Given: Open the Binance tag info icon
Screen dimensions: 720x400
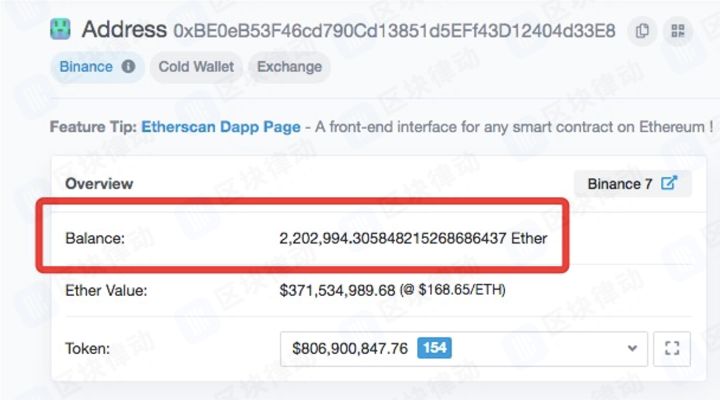Looking at the screenshot, I should point(128,67).
